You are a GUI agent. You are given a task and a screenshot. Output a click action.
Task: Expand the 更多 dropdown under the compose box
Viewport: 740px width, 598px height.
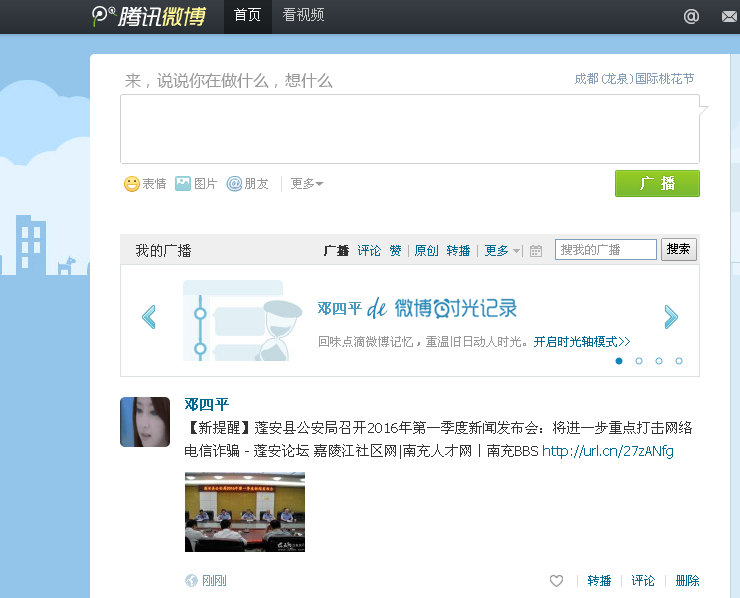click(307, 184)
